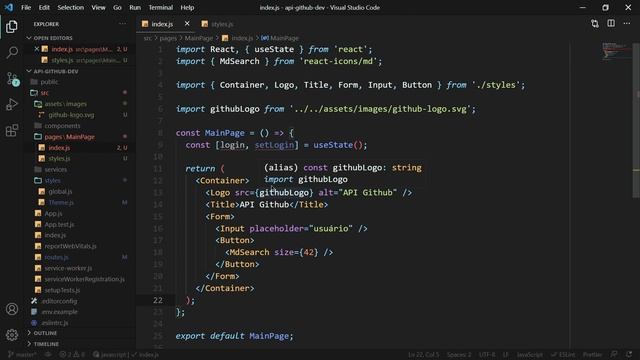Open .env.example file
The width and height of the screenshot is (640, 360).
pyautogui.click(x=80, y=312)
